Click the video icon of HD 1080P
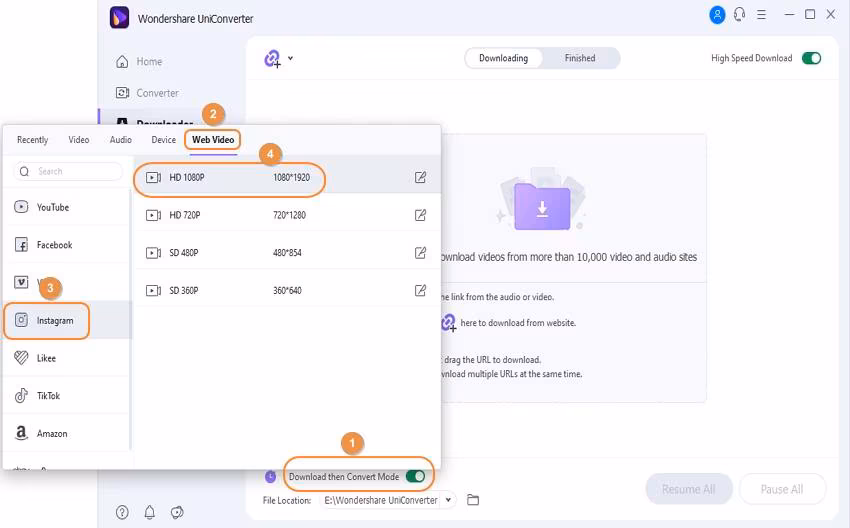This screenshot has height=528, width=850. [x=153, y=177]
